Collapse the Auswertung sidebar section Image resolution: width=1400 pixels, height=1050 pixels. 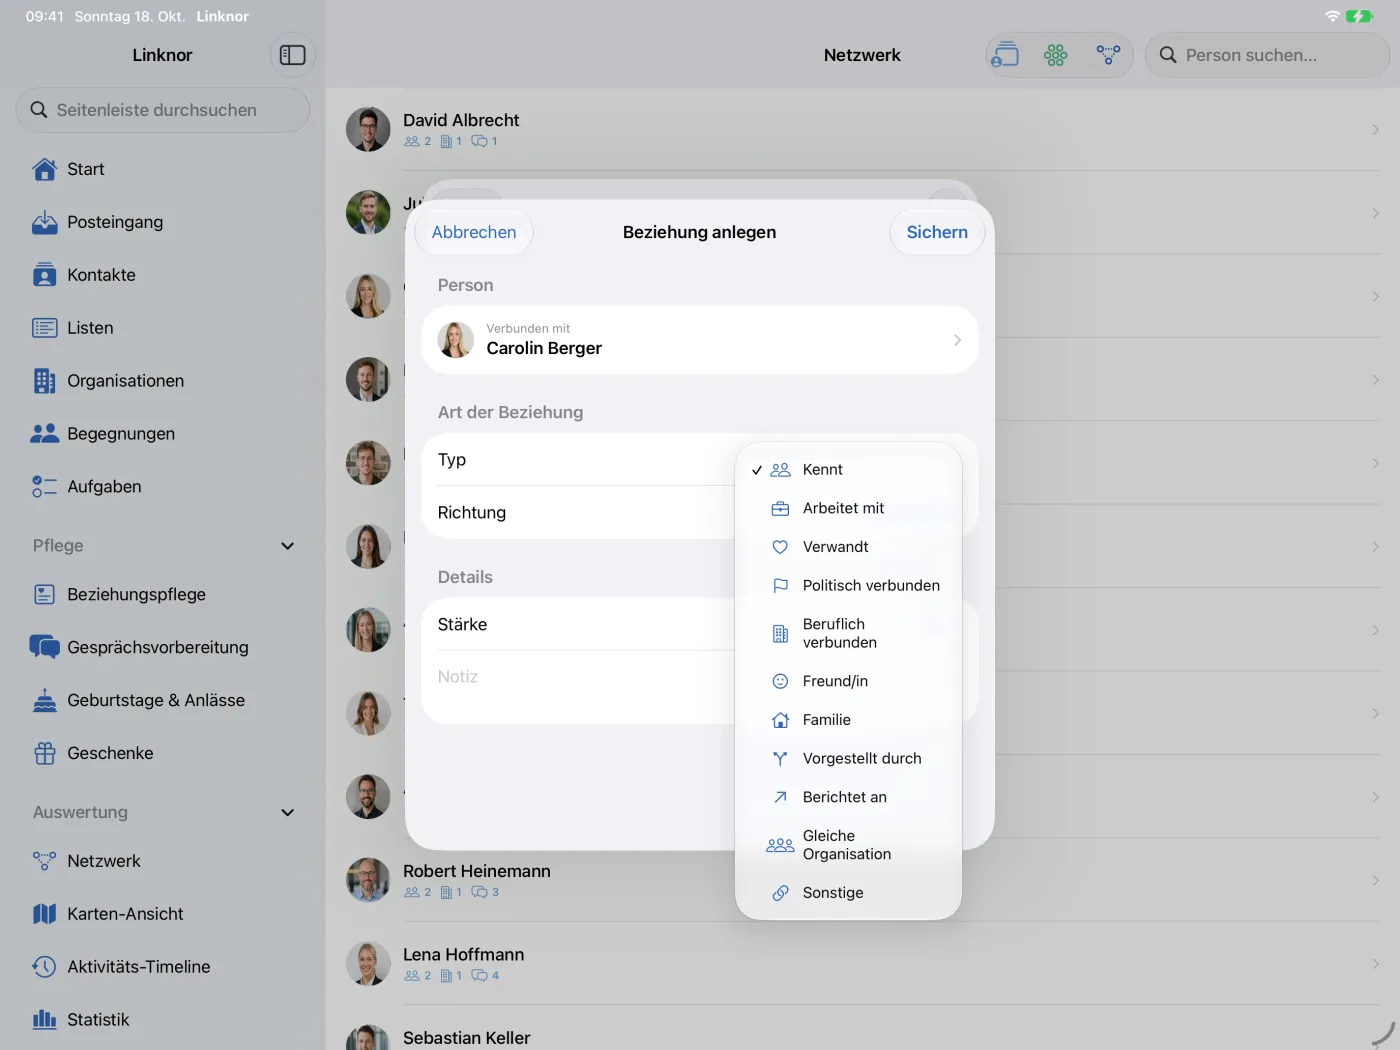tap(288, 813)
